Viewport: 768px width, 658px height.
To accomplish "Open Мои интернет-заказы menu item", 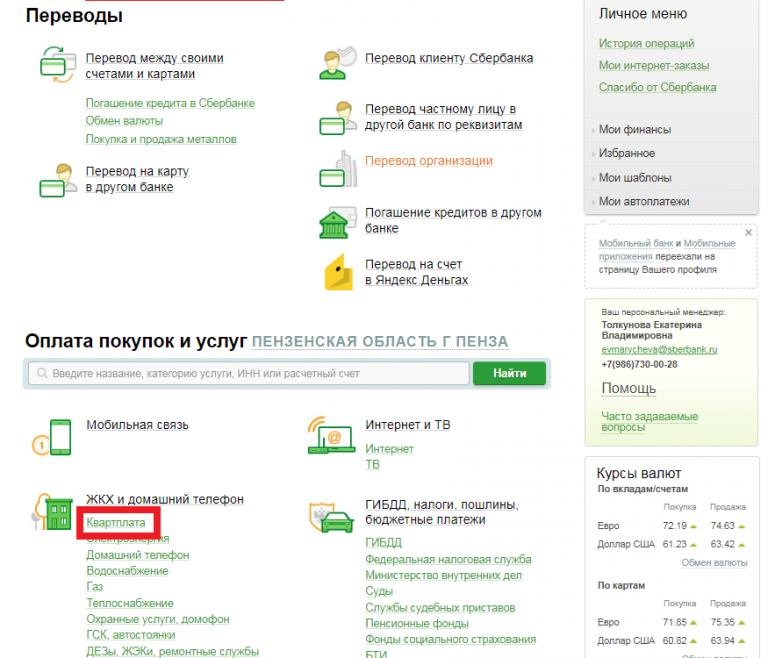I will [x=654, y=66].
